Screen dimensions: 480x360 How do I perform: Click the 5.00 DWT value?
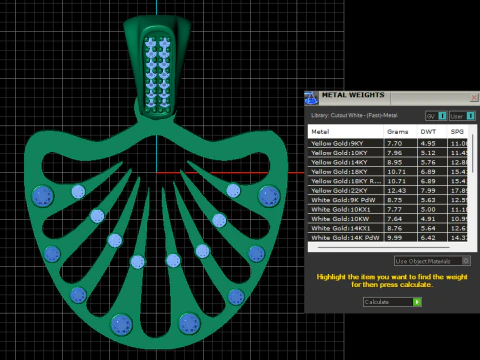point(428,209)
